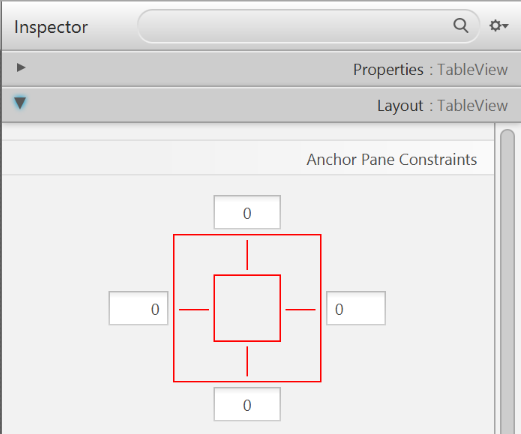Toggle the bottom anchor red line

point(247,361)
